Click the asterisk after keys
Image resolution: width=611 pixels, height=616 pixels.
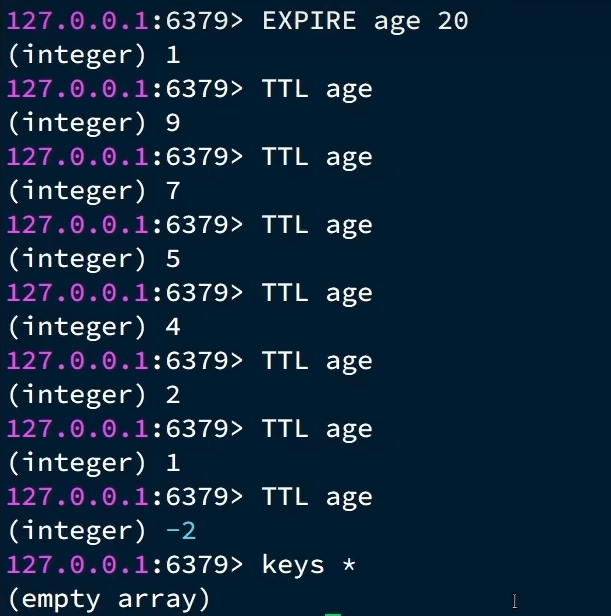pyautogui.click(x=349, y=565)
